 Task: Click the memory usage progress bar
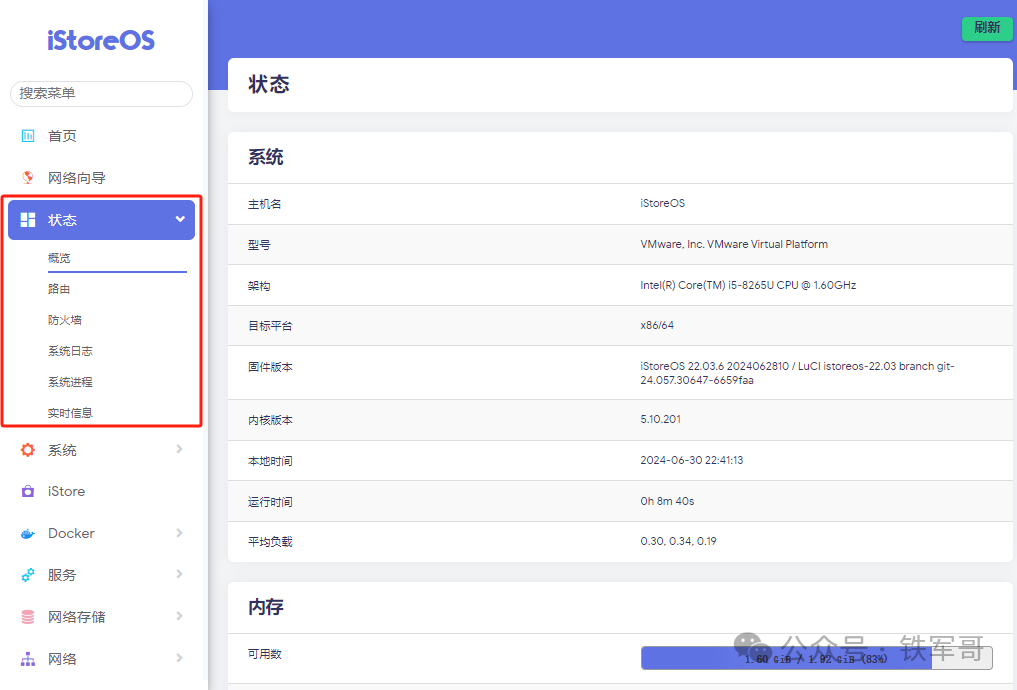[x=816, y=658]
